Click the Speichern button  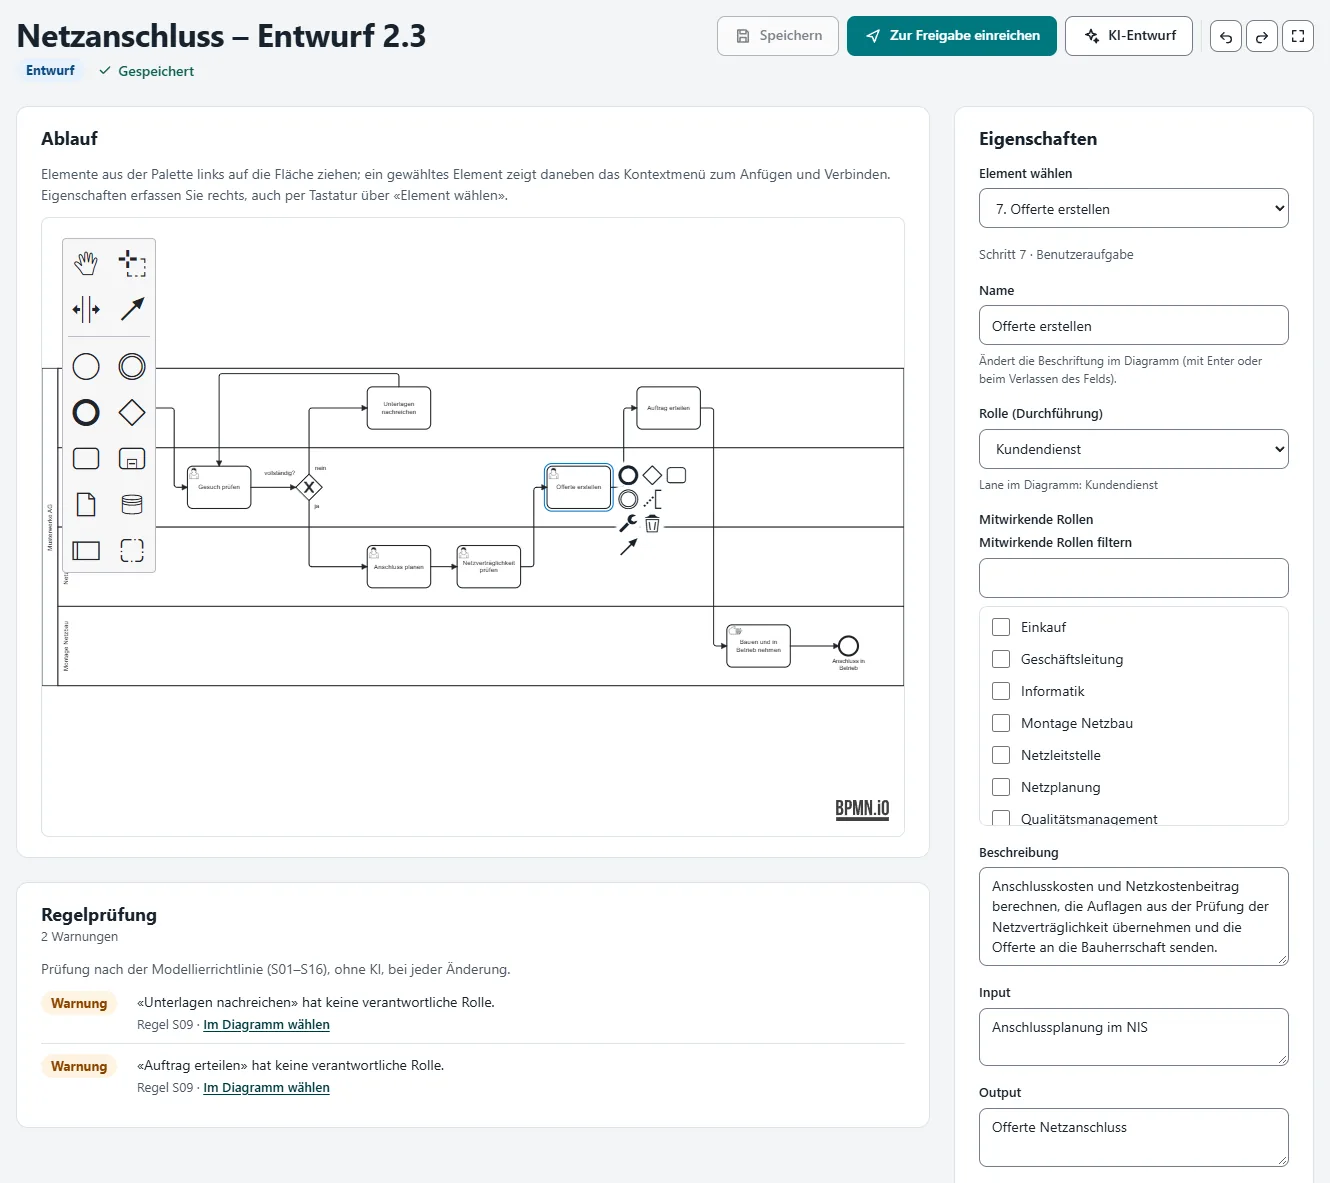[778, 36]
